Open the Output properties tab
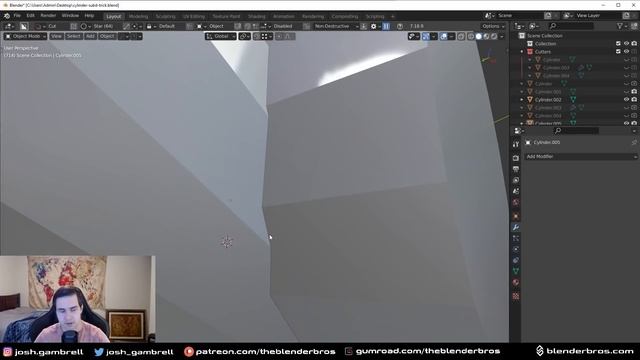Viewport: 640px width, 360px height. [x=516, y=169]
